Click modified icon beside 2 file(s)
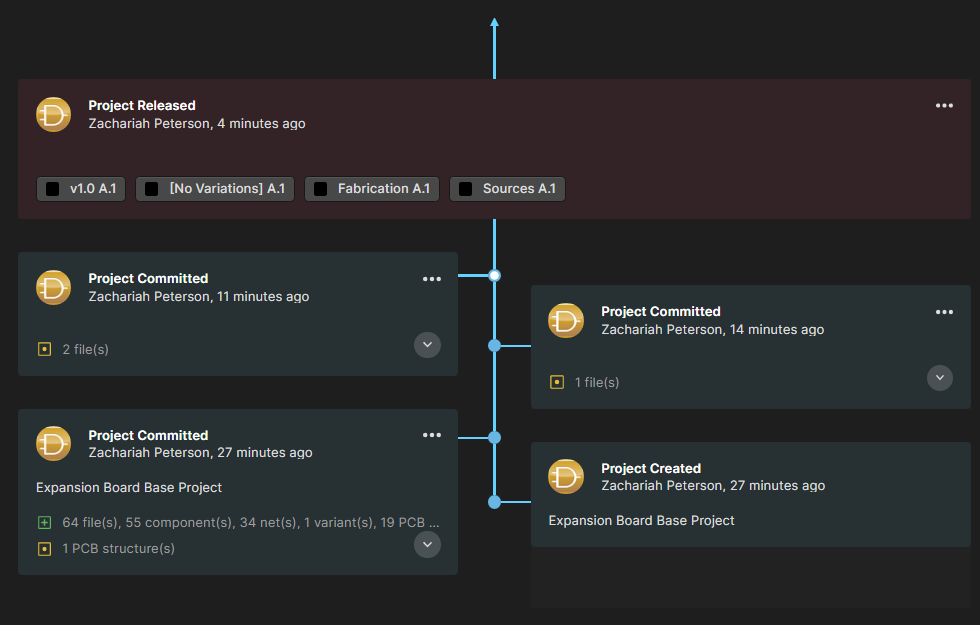This screenshot has height=625, width=980. [44, 349]
